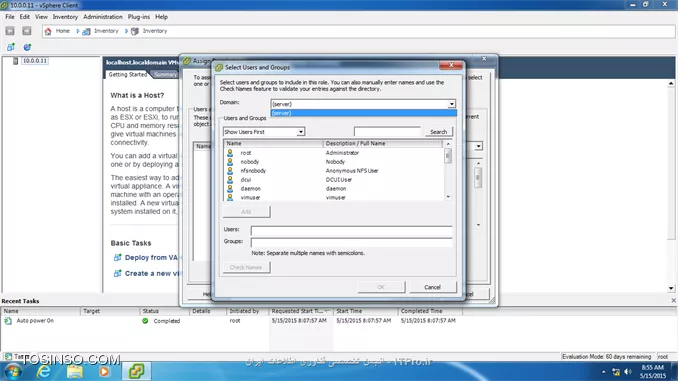Select the DCUI User description

pyautogui.click(x=339, y=179)
